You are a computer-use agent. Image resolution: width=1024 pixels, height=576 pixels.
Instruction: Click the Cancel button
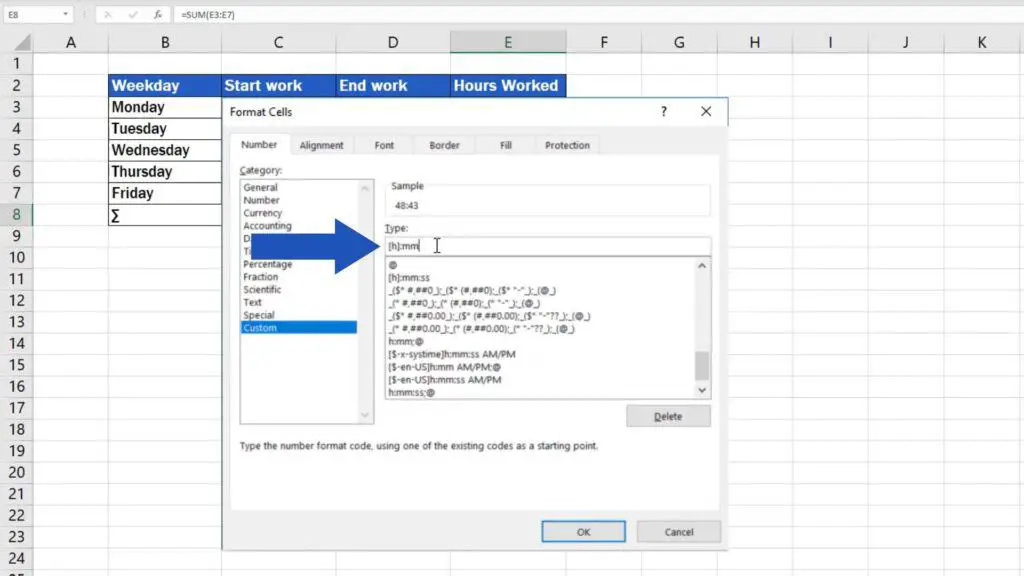tap(678, 531)
